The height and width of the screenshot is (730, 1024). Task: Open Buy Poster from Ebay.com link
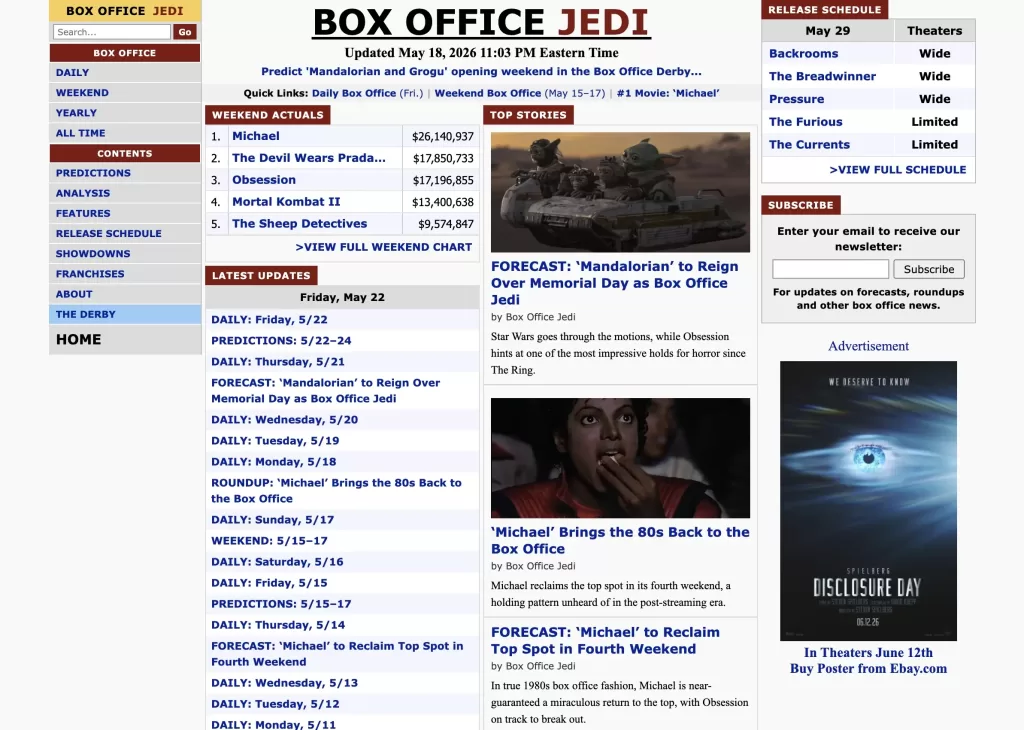pyautogui.click(x=868, y=669)
